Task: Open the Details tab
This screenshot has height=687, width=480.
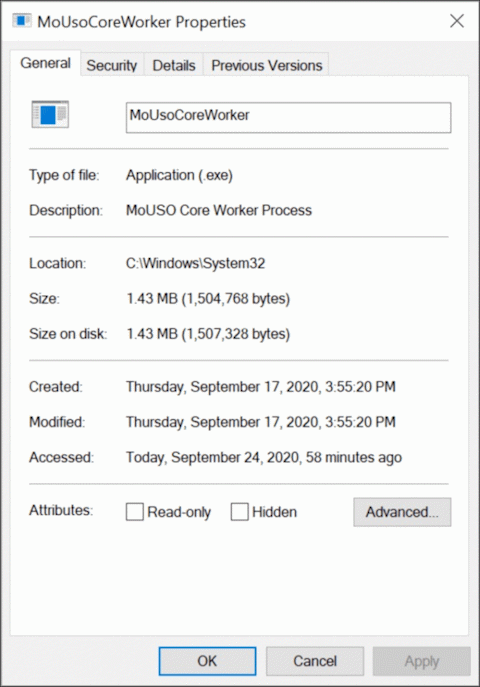Action: (x=174, y=65)
